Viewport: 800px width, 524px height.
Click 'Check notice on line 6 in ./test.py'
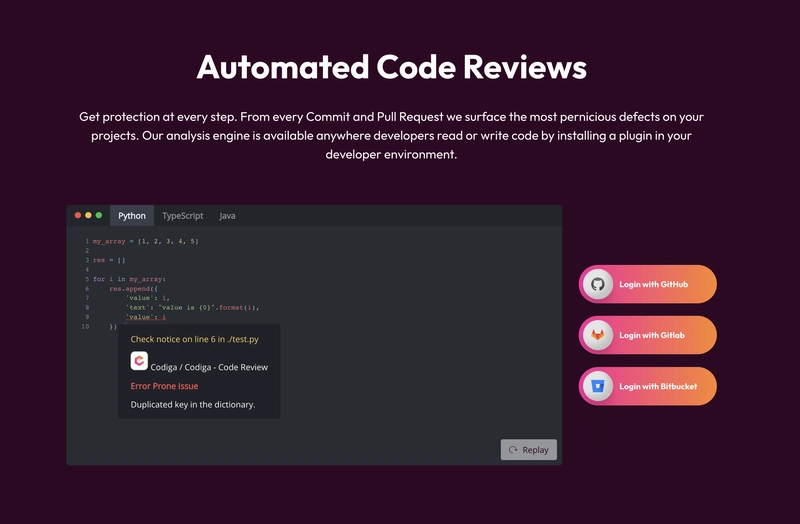[x=194, y=339]
